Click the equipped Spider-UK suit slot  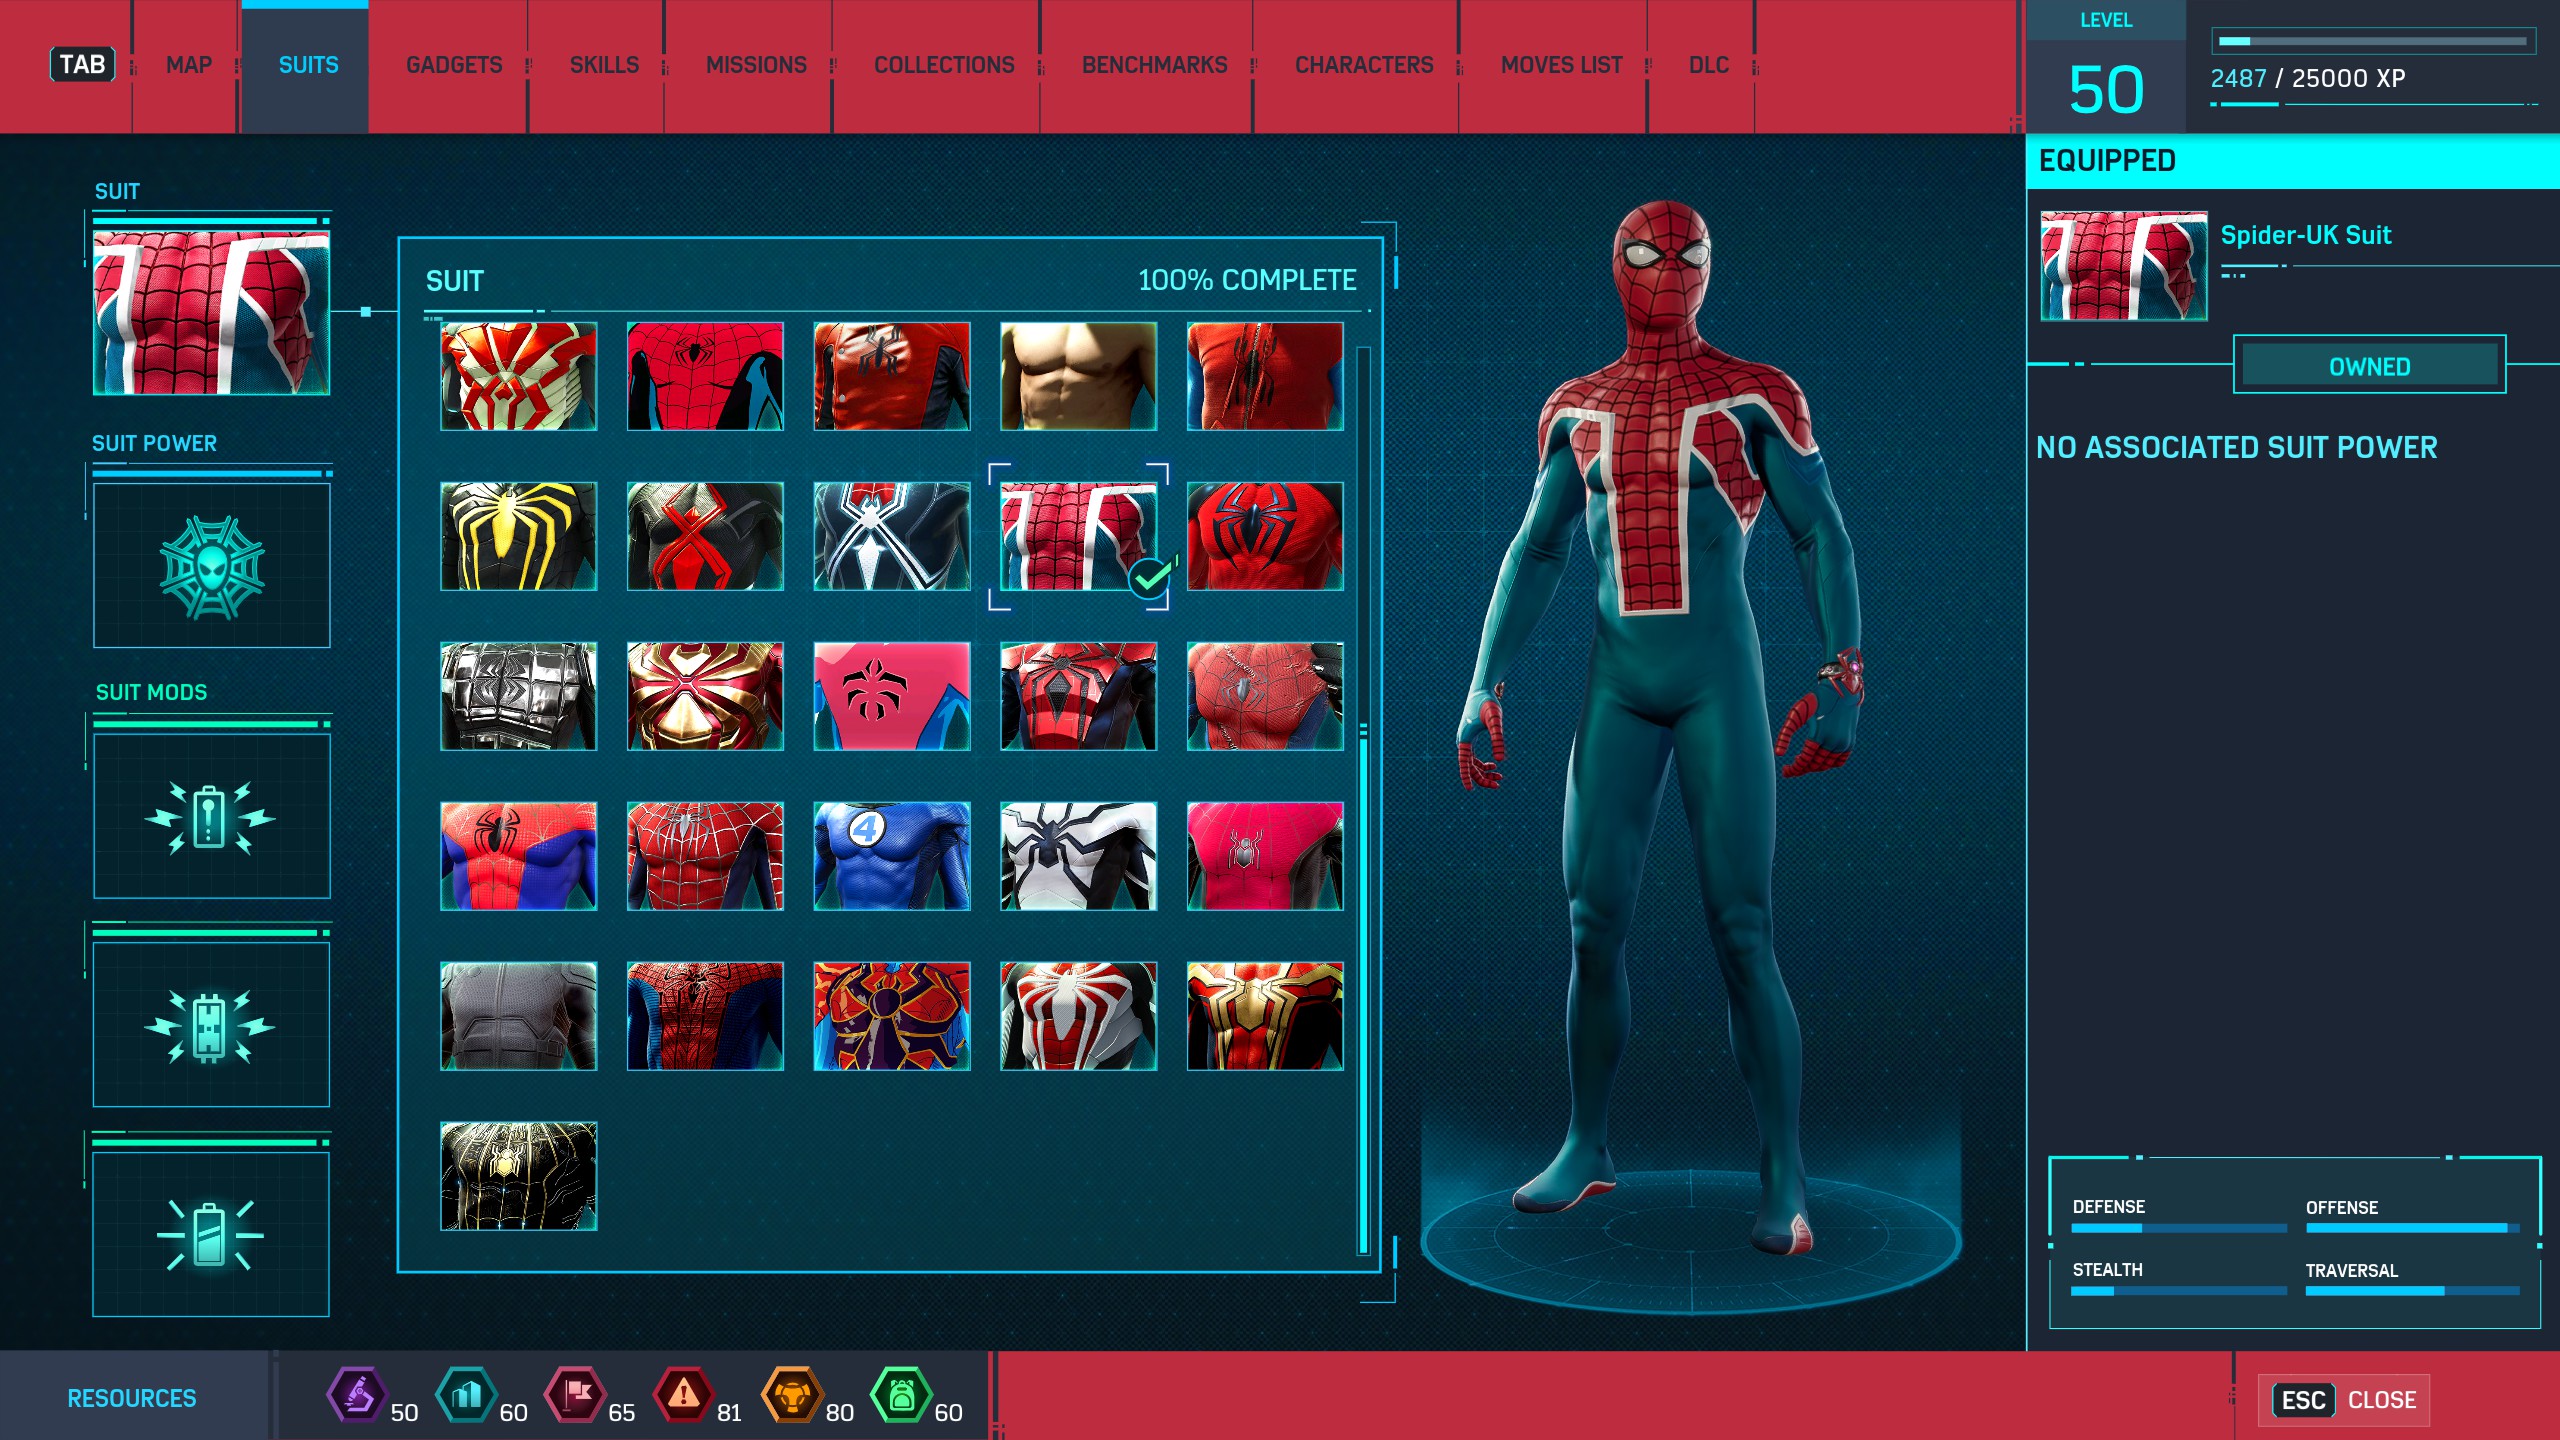pyautogui.click(x=211, y=313)
